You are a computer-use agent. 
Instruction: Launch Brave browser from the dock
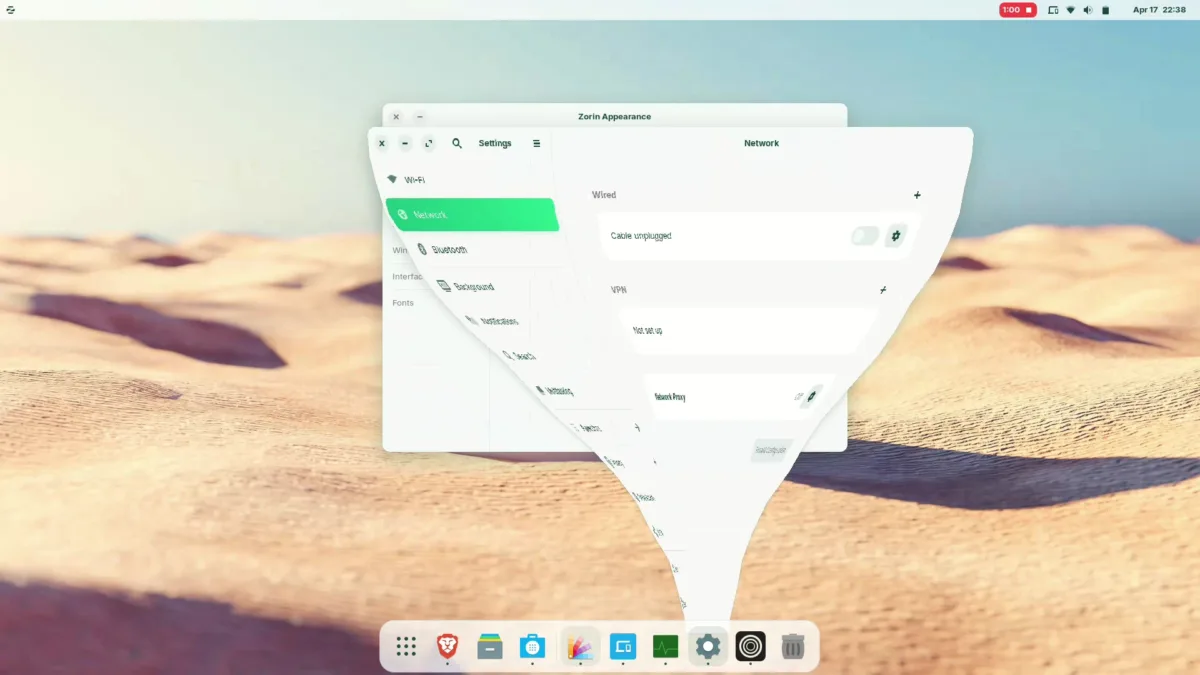[447, 646]
